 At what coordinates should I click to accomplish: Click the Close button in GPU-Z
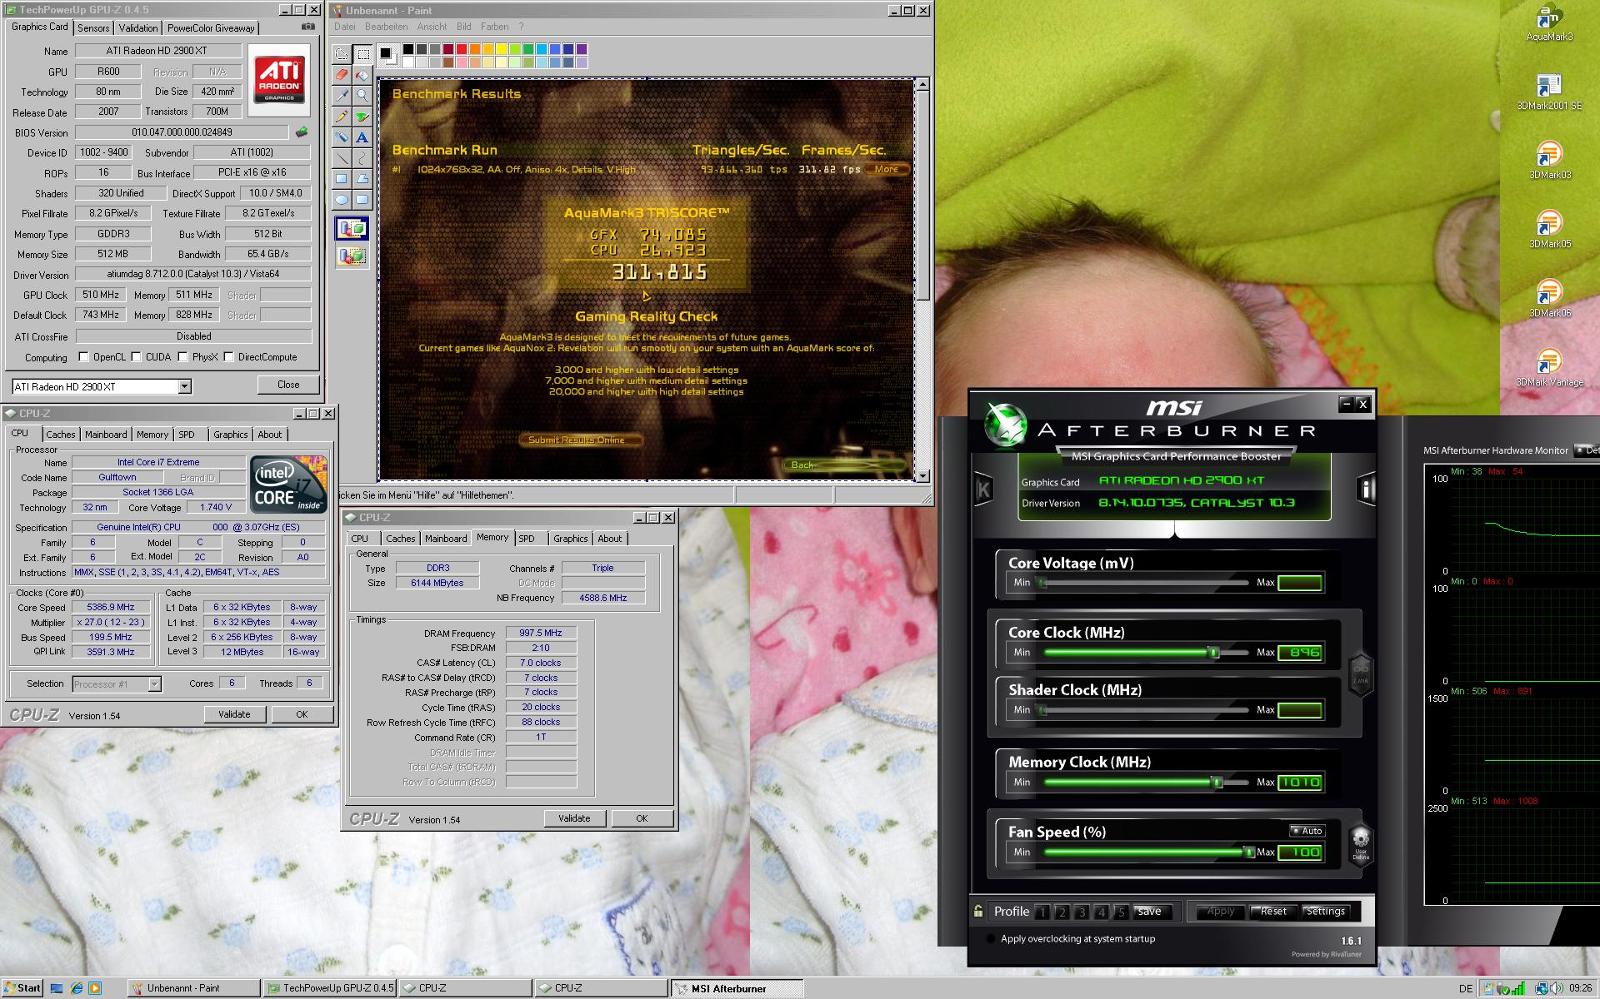[x=288, y=384]
